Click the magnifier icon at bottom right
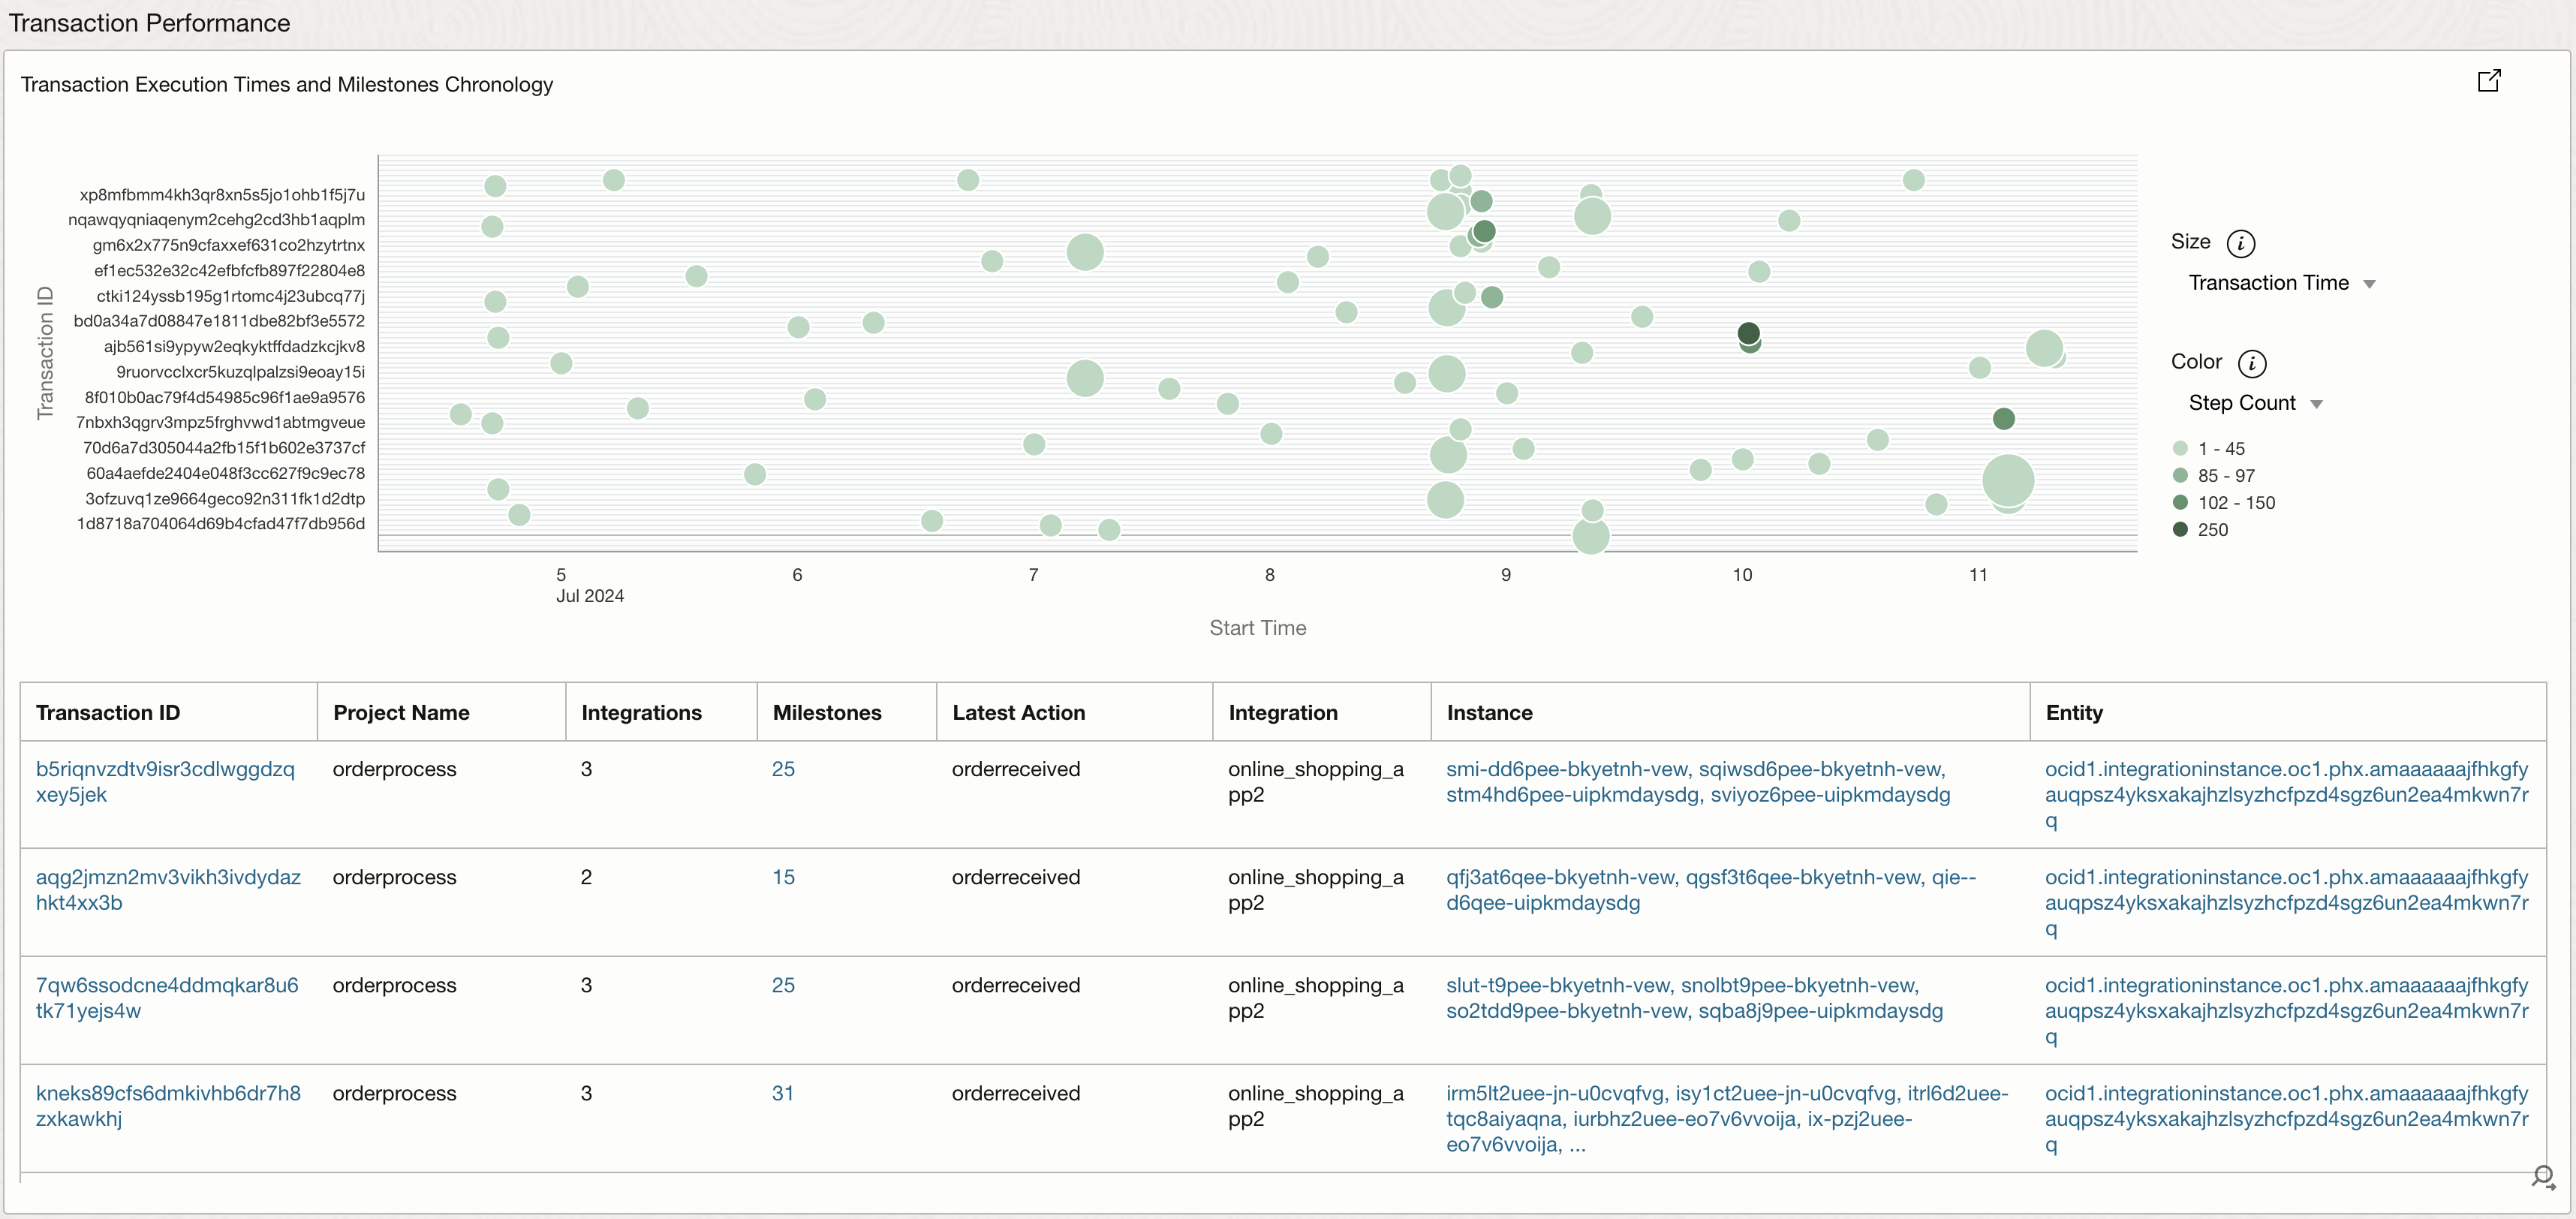Viewport: 2576px width, 1219px height. (2543, 1176)
